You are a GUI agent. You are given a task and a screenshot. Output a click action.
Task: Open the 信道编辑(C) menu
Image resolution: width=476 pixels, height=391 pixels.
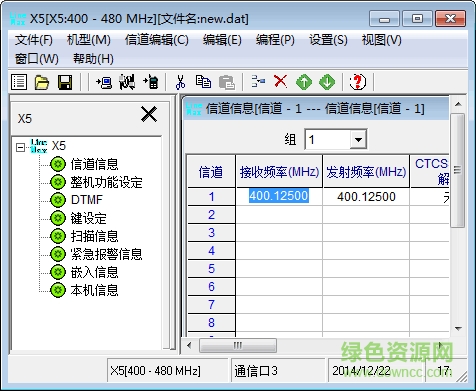pos(157,40)
